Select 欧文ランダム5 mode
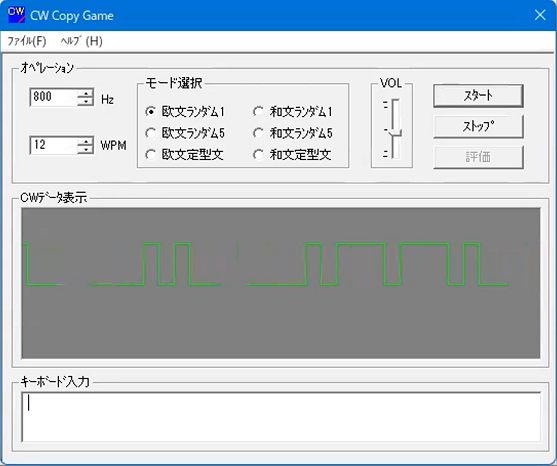 coord(185,133)
